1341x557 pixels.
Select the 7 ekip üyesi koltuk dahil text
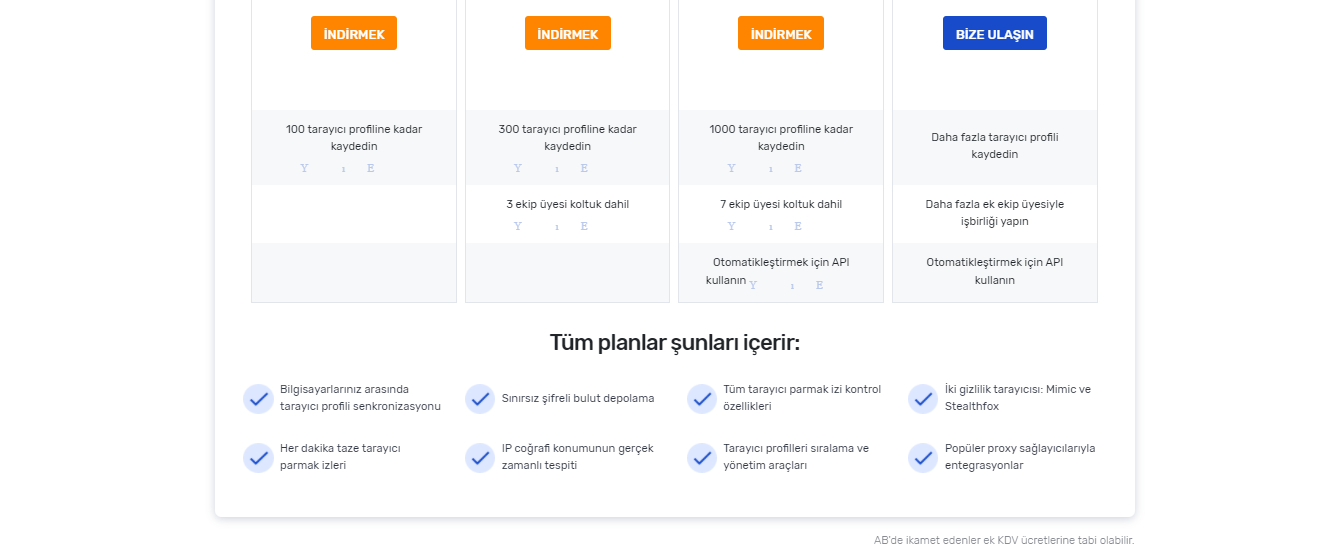tap(781, 204)
